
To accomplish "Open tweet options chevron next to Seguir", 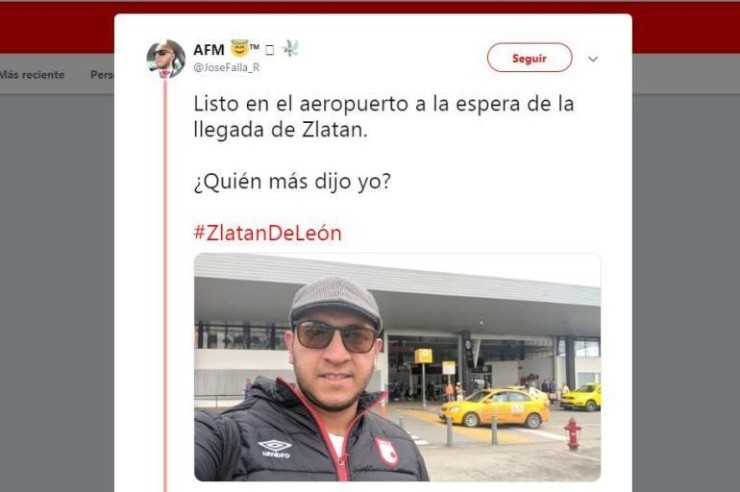I will tap(593, 59).
